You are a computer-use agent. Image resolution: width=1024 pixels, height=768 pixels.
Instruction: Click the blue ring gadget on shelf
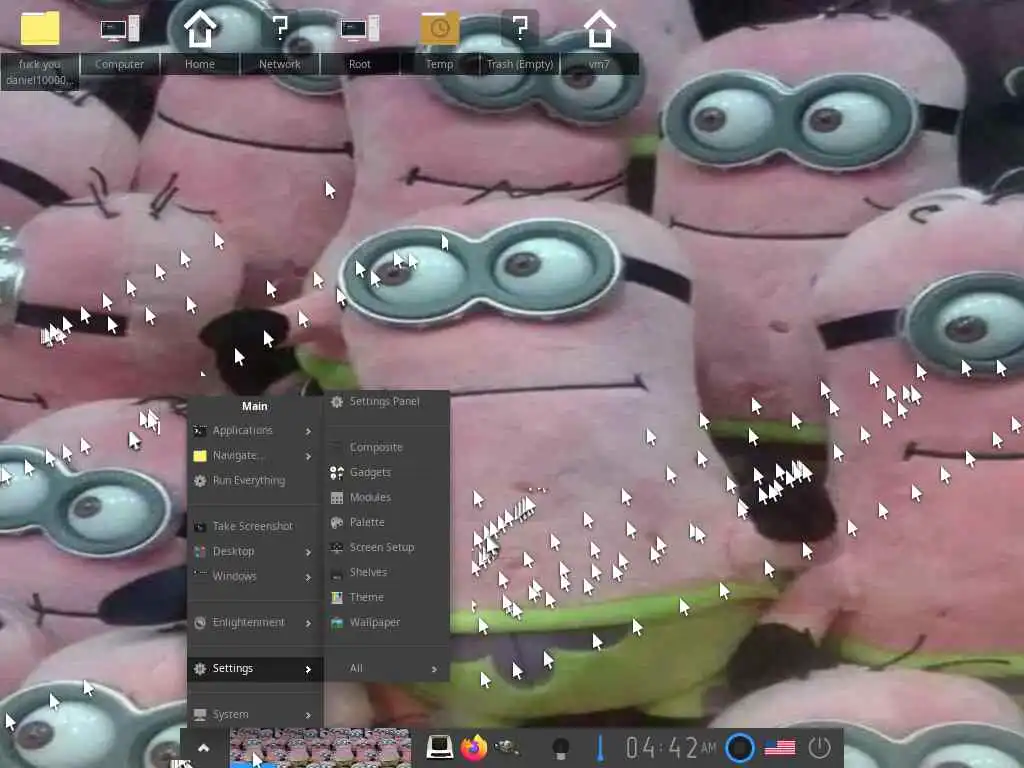pyautogui.click(x=740, y=747)
